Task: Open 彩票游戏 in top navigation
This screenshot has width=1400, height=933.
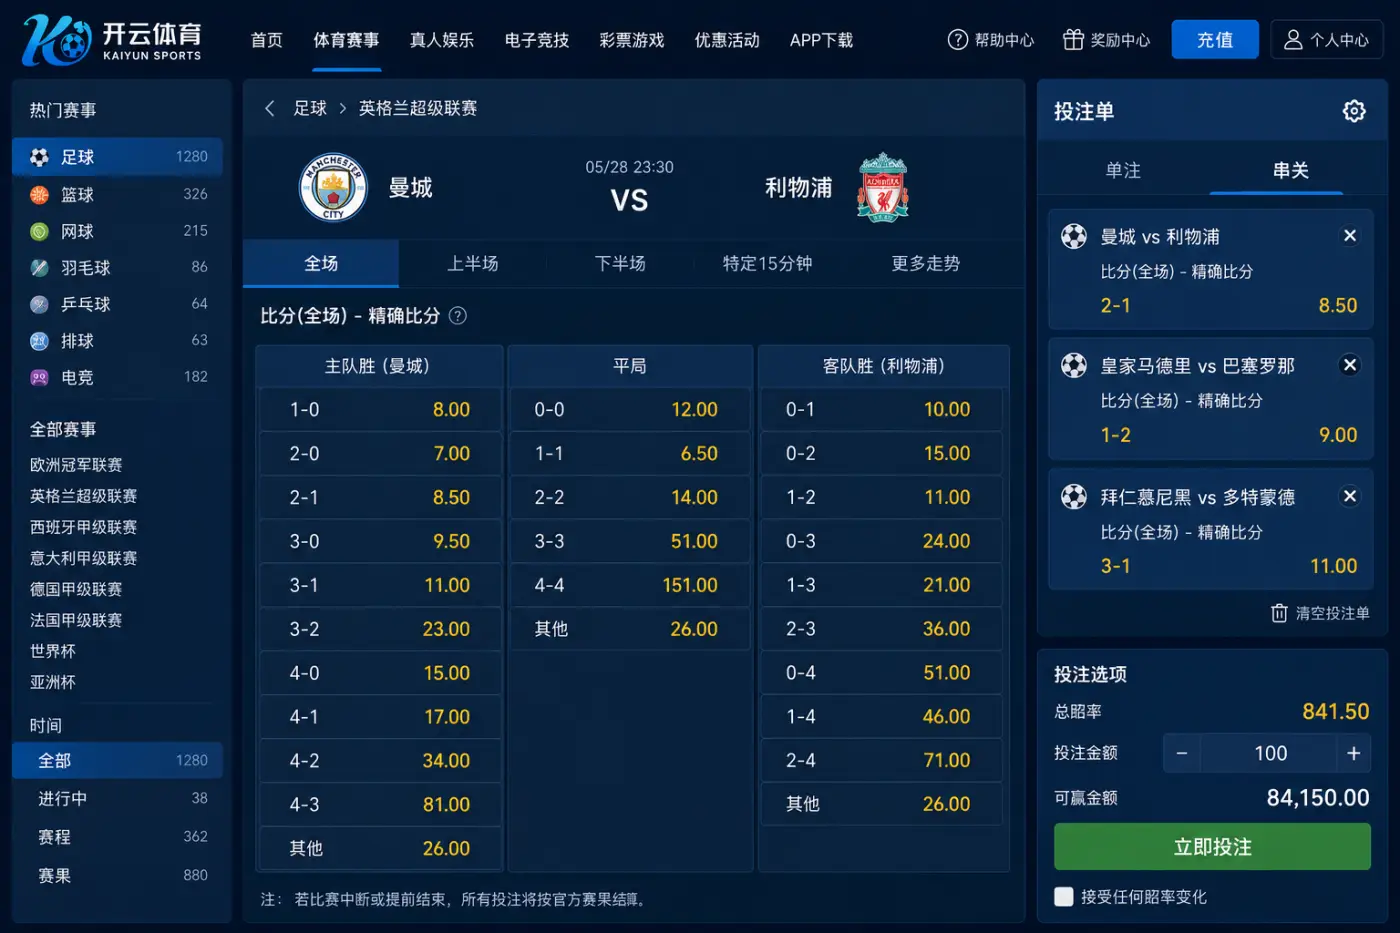Action: (632, 40)
